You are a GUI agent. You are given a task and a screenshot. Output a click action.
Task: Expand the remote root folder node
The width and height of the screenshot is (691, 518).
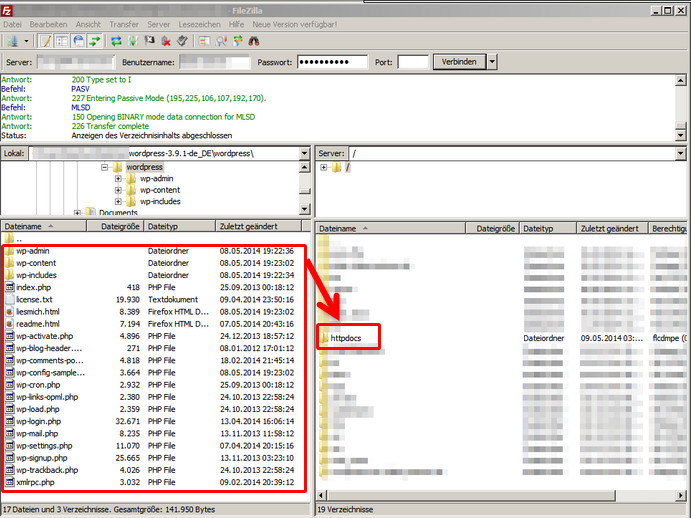tap(324, 167)
